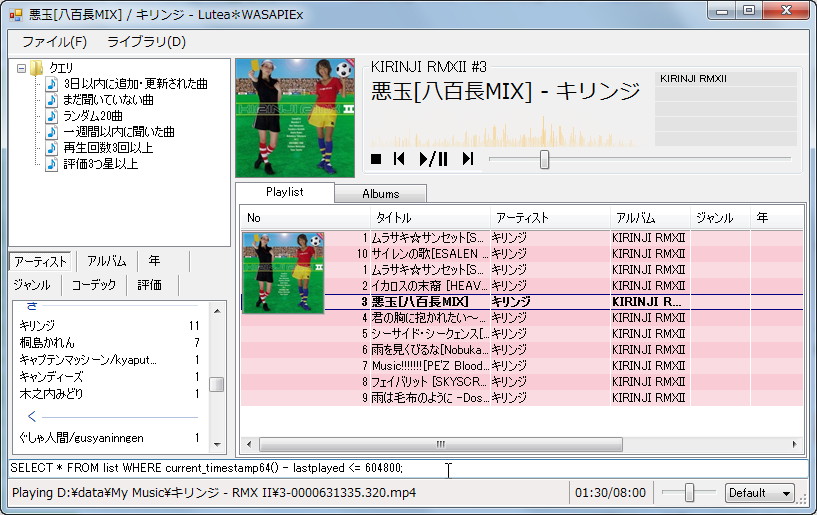Select artist 木之内みどり in list

pyautogui.click(x=109, y=394)
